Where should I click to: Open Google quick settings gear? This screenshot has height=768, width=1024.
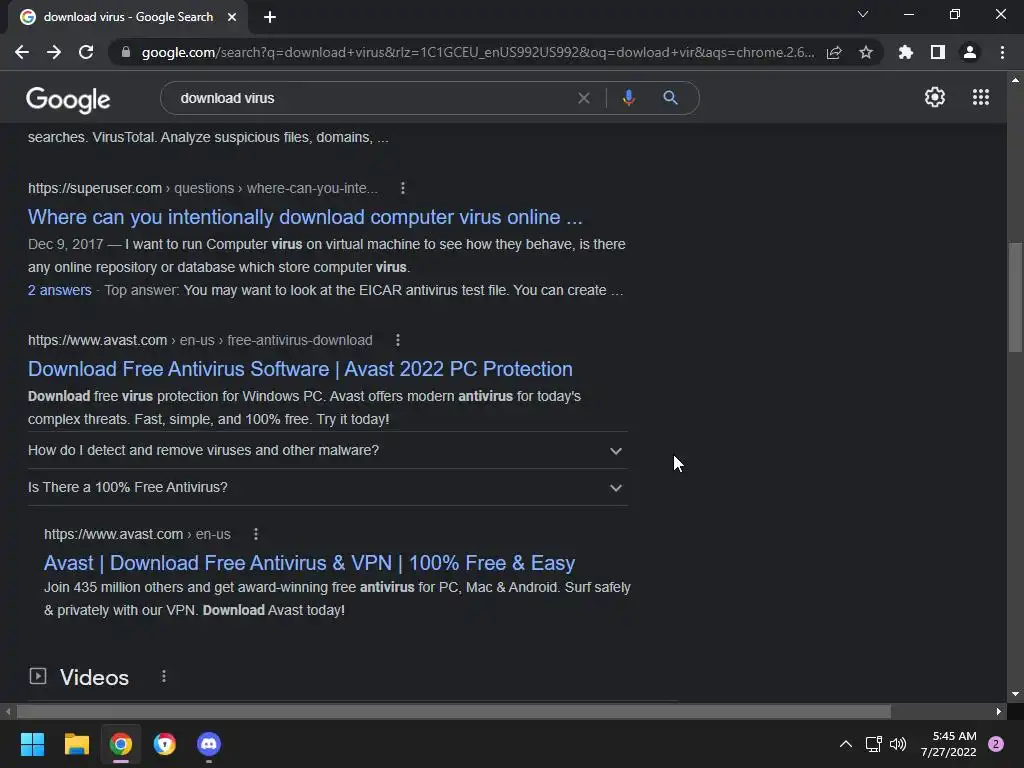[x=935, y=97]
